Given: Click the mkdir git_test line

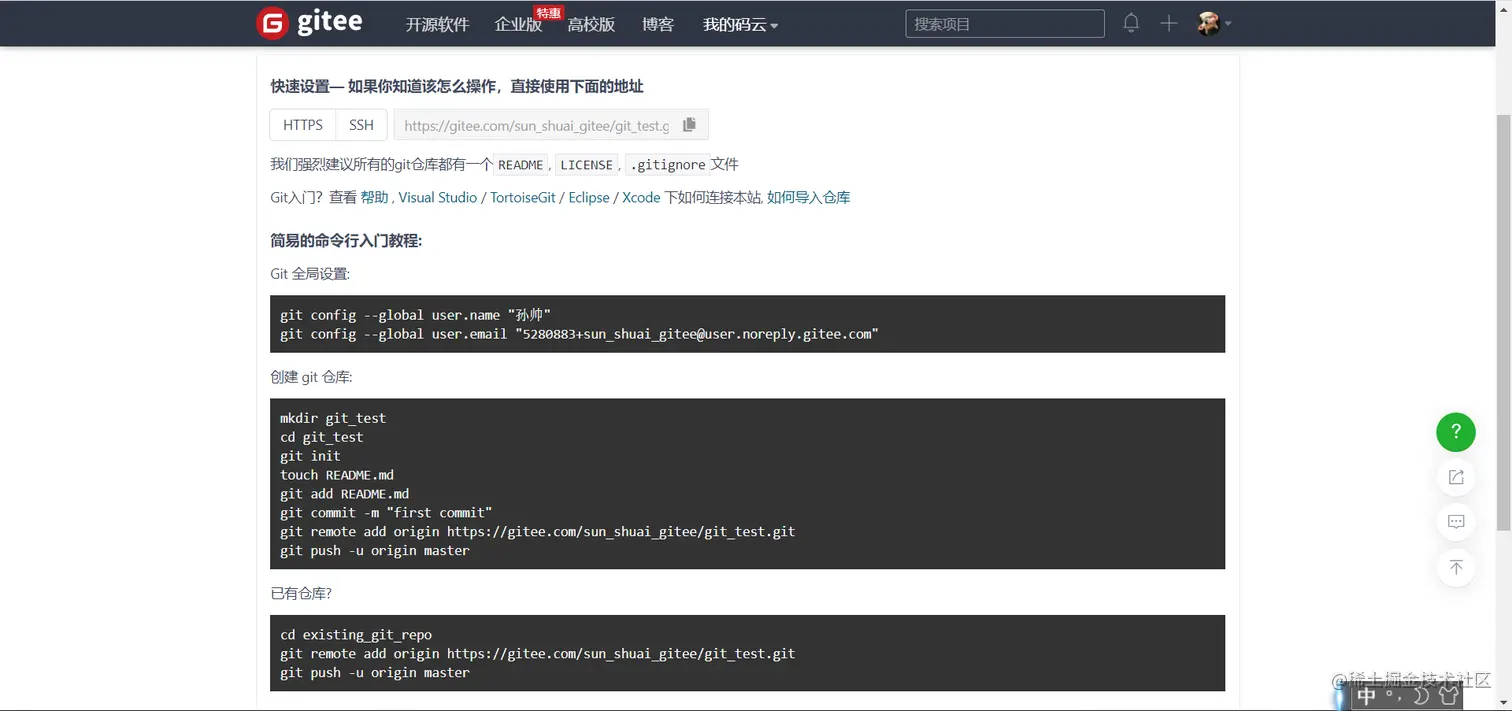Looking at the screenshot, I should (x=333, y=418).
